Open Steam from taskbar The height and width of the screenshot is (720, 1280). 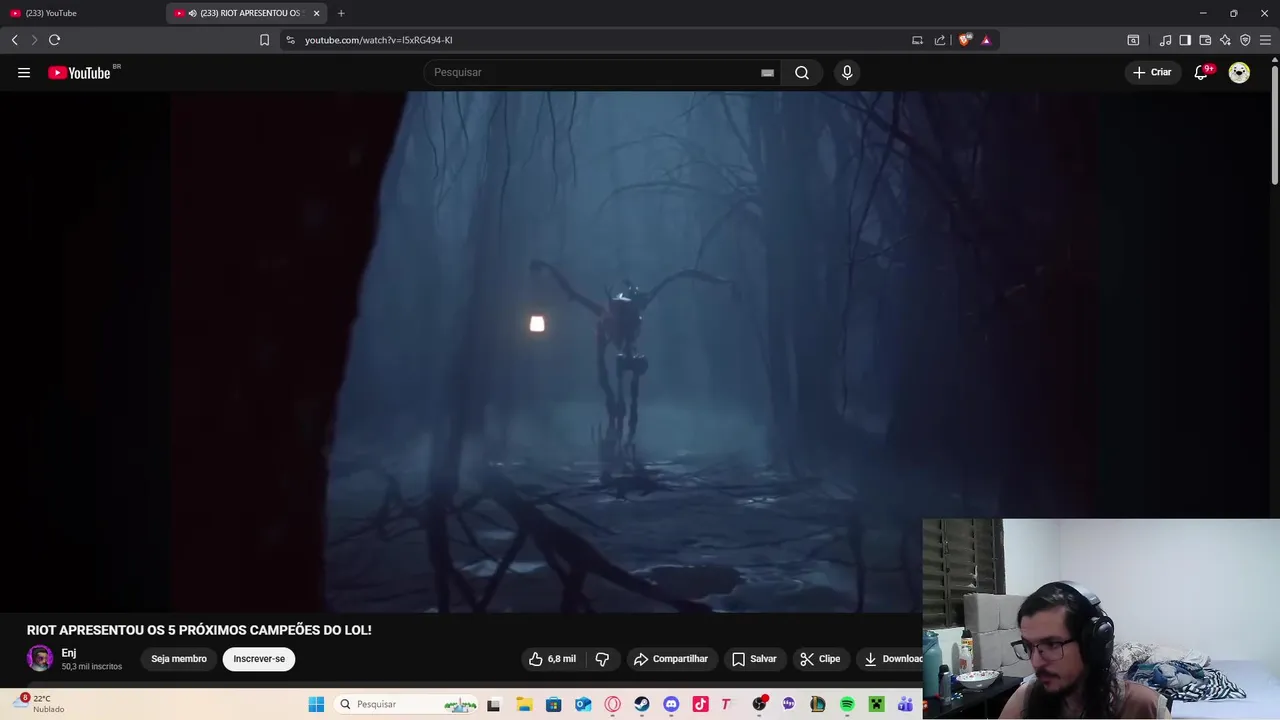641,704
